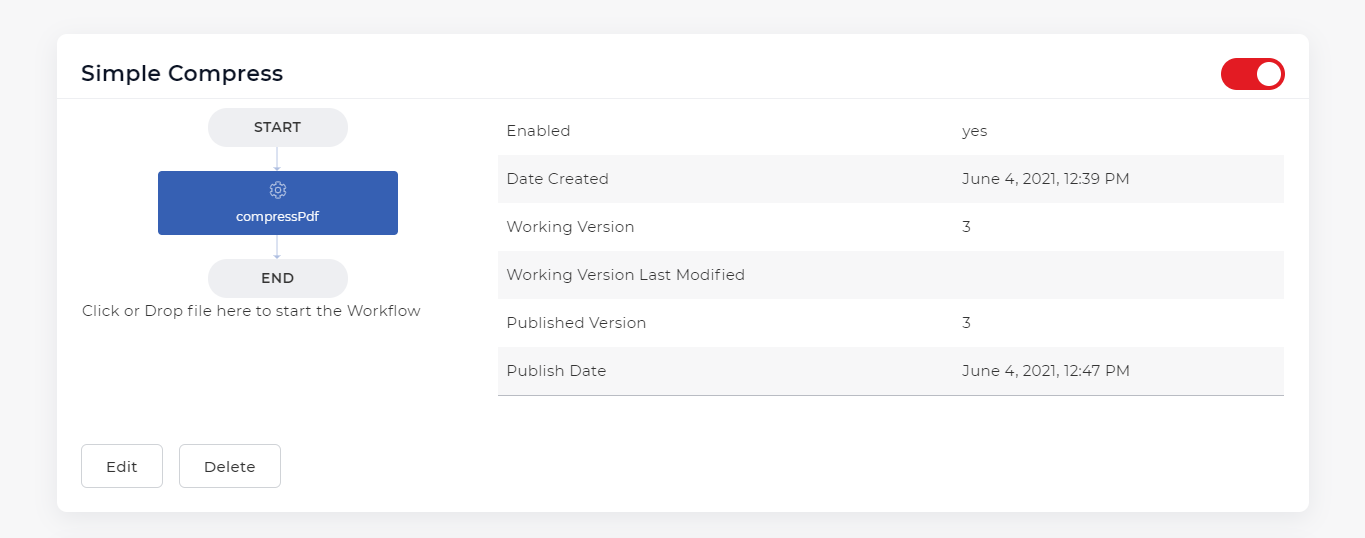Click drop file area to start Workflow
Screen dimensions: 1365x538
coord(251,311)
